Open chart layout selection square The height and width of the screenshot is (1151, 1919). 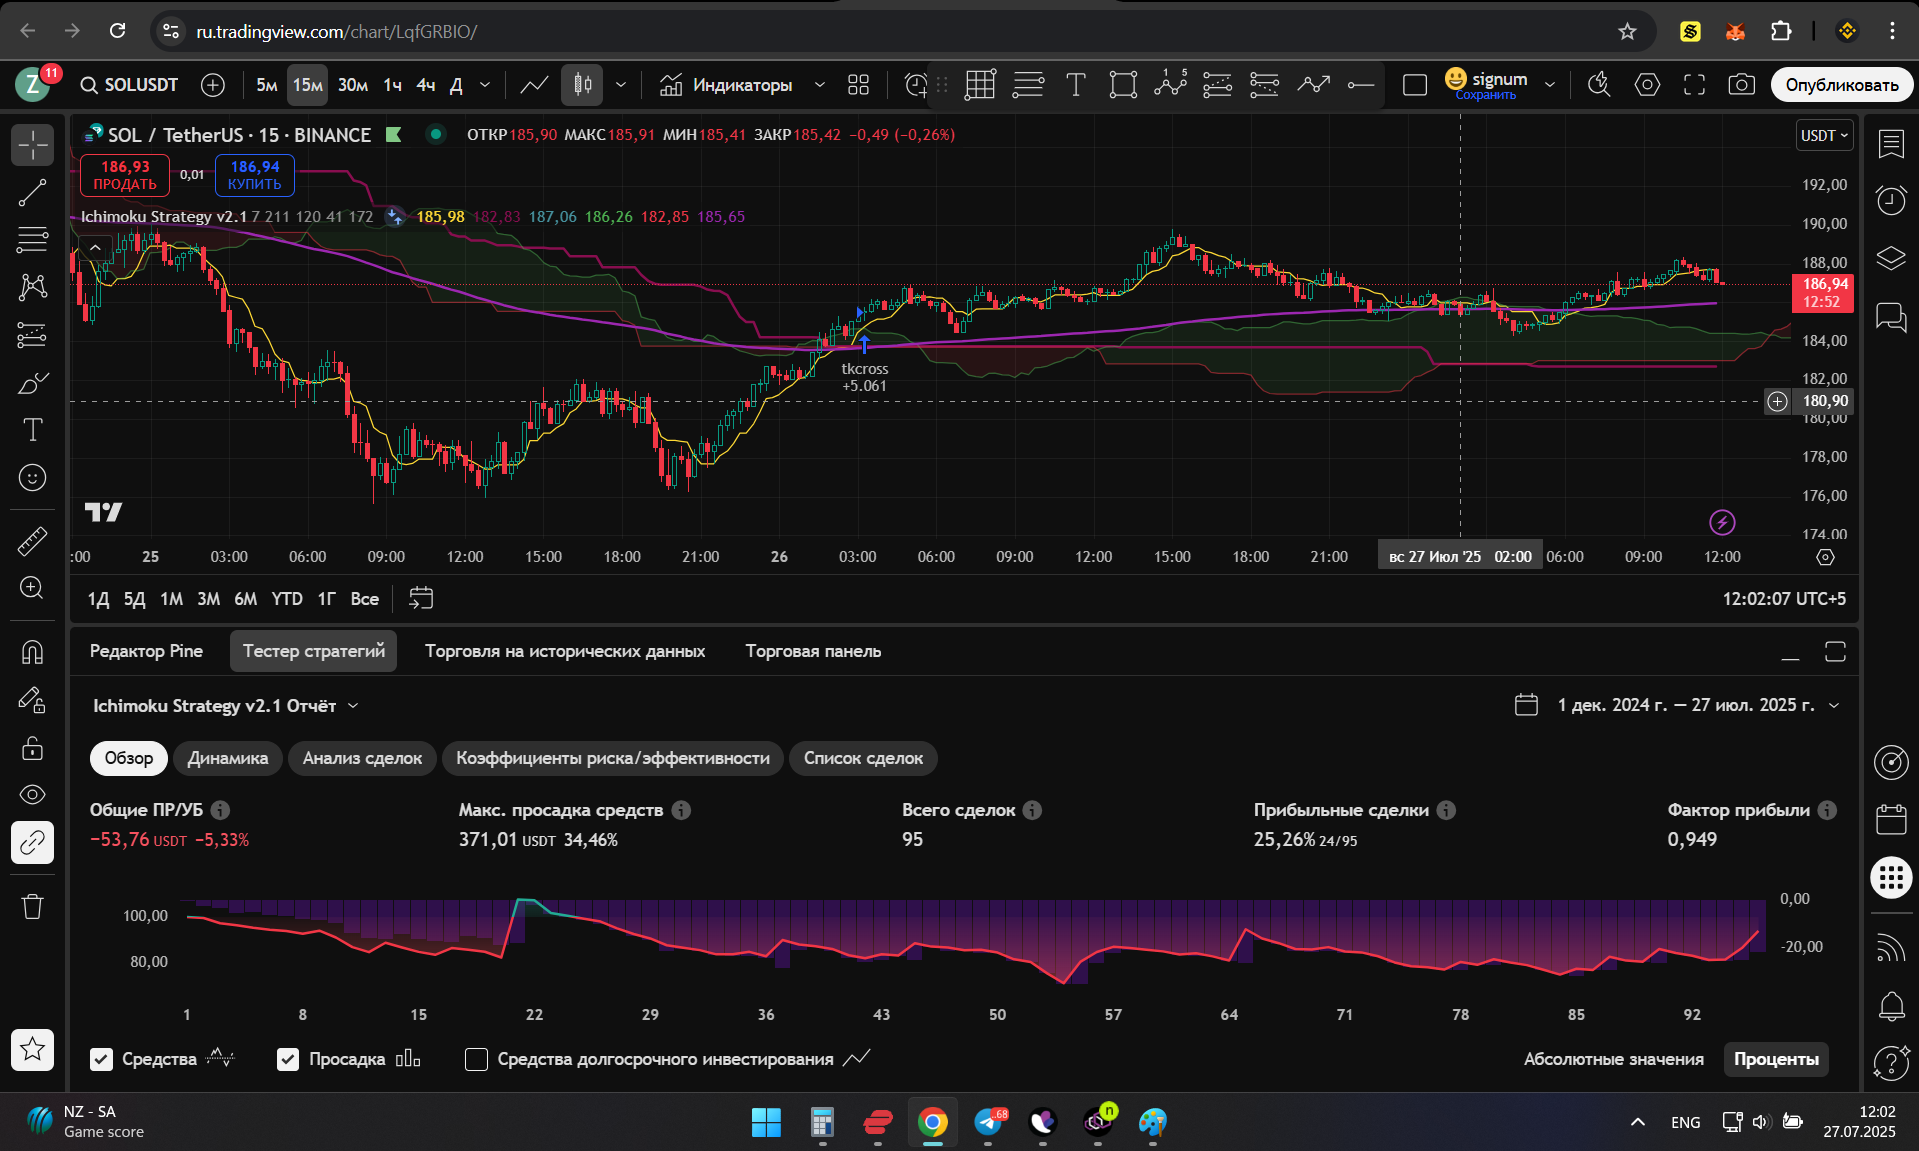(x=1415, y=85)
